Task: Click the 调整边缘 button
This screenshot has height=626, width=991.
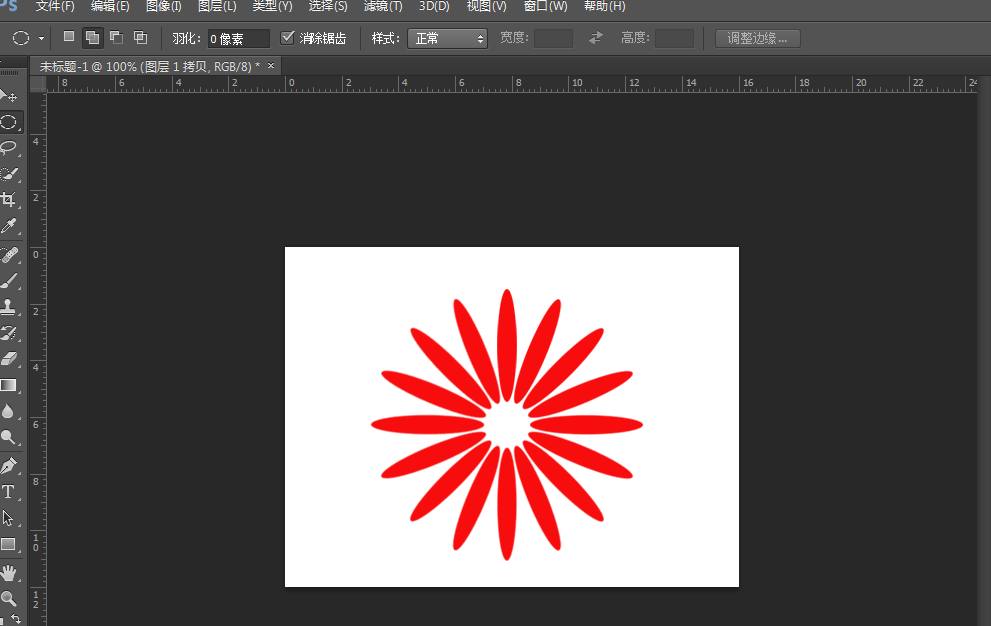Action: click(x=756, y=38)
